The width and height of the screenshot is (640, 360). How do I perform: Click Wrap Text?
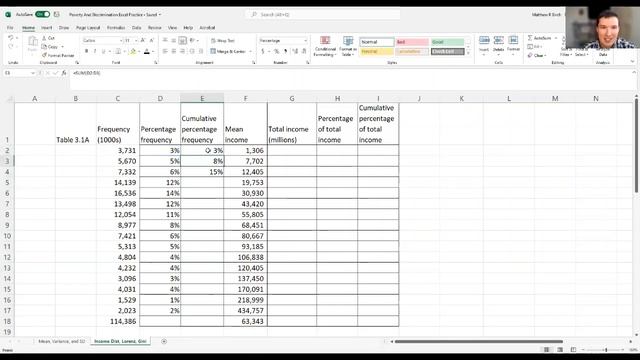click(x=223, y=41)
